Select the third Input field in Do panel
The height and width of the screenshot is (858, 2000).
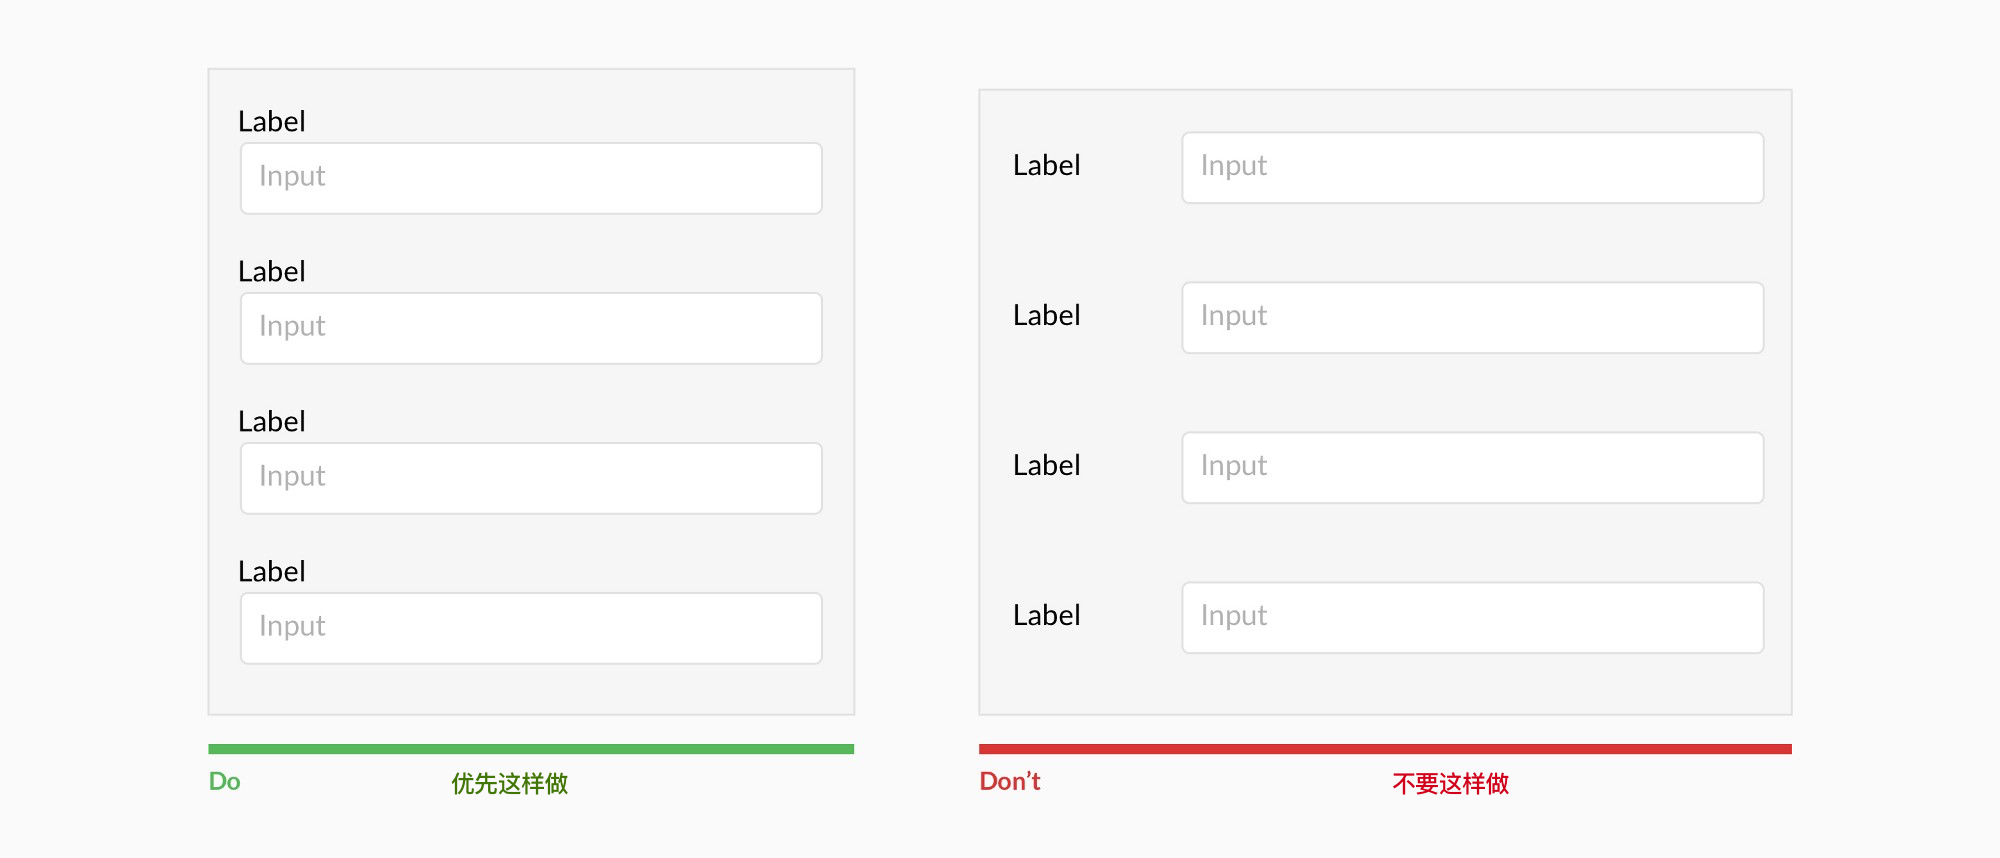(531, 478)
